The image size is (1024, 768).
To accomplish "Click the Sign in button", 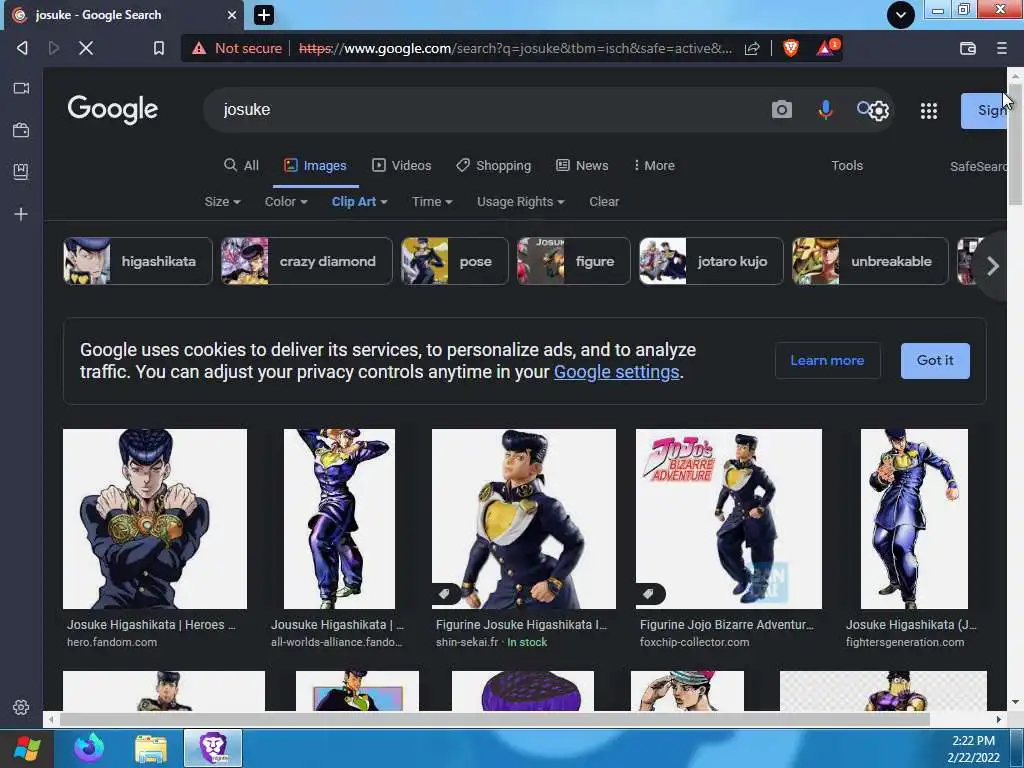I will coord(984,110).
